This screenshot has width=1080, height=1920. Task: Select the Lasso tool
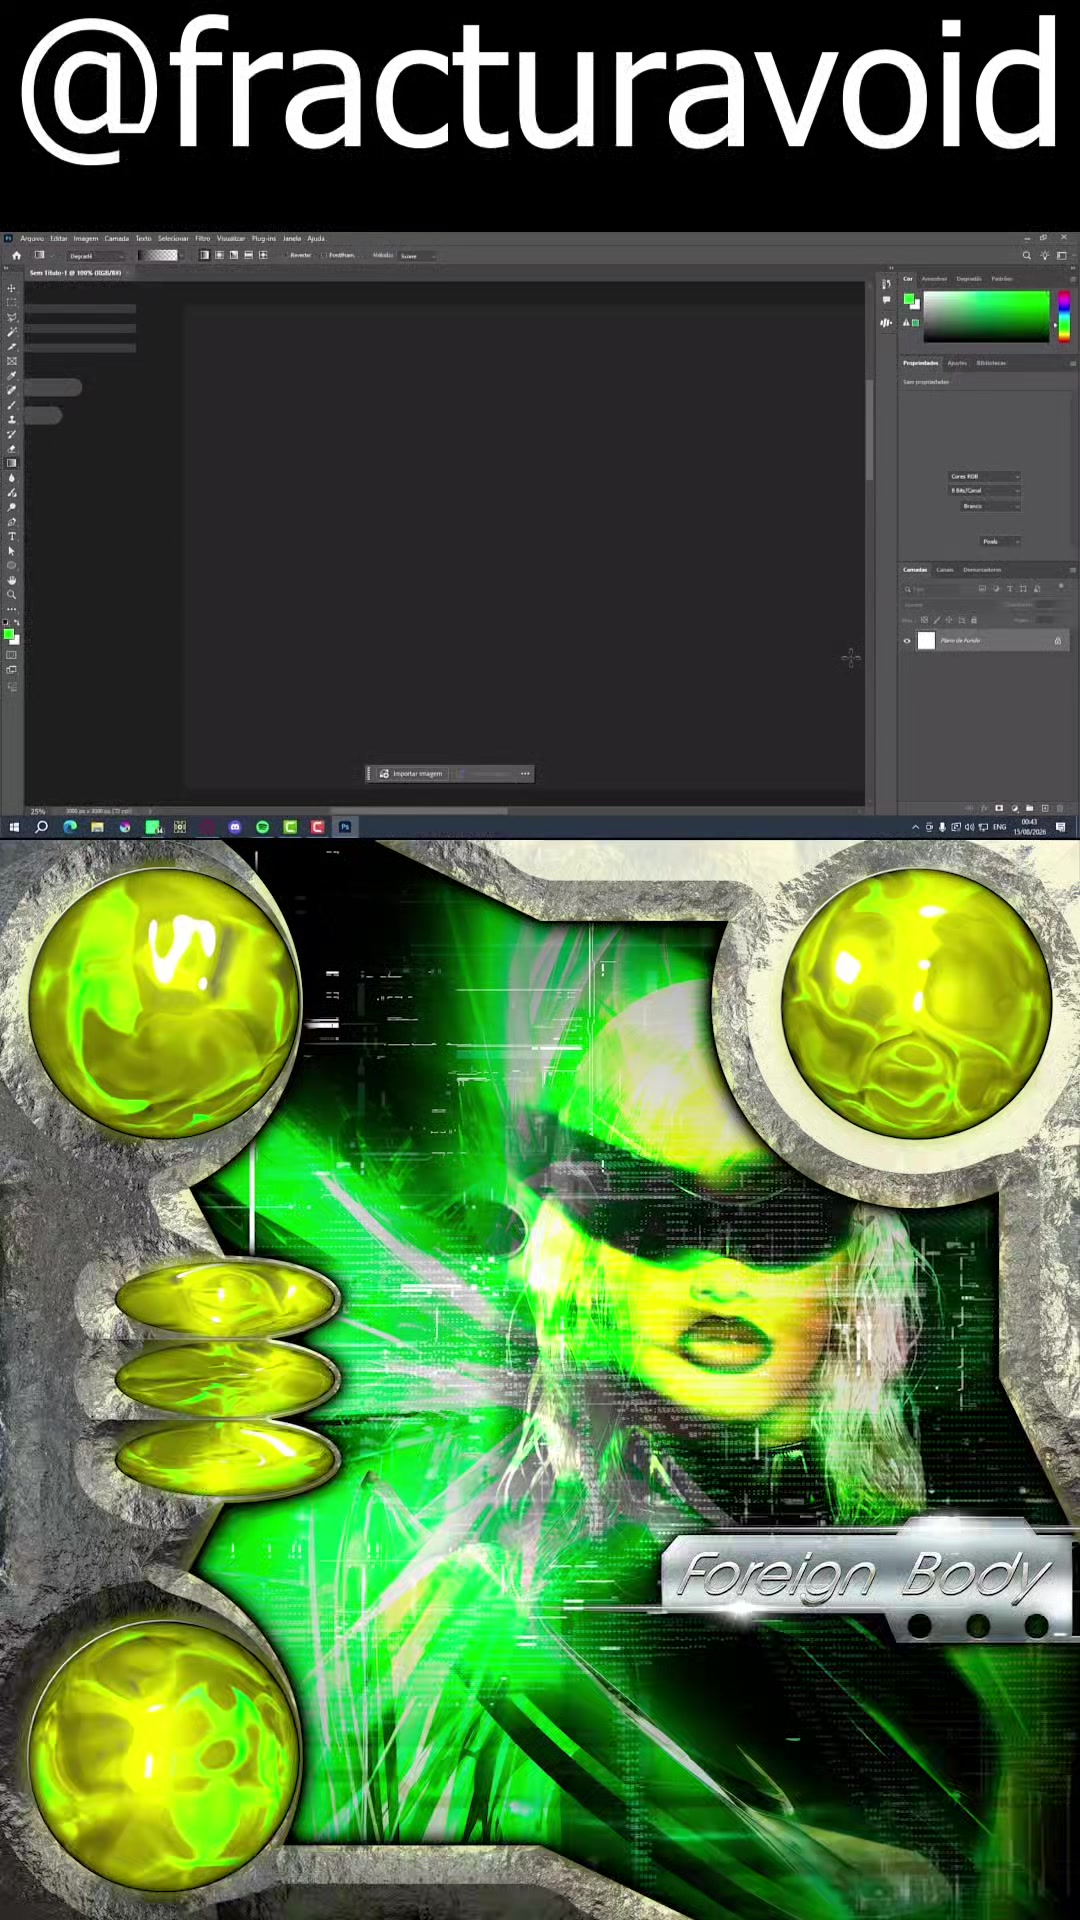(x=12, y=317)
